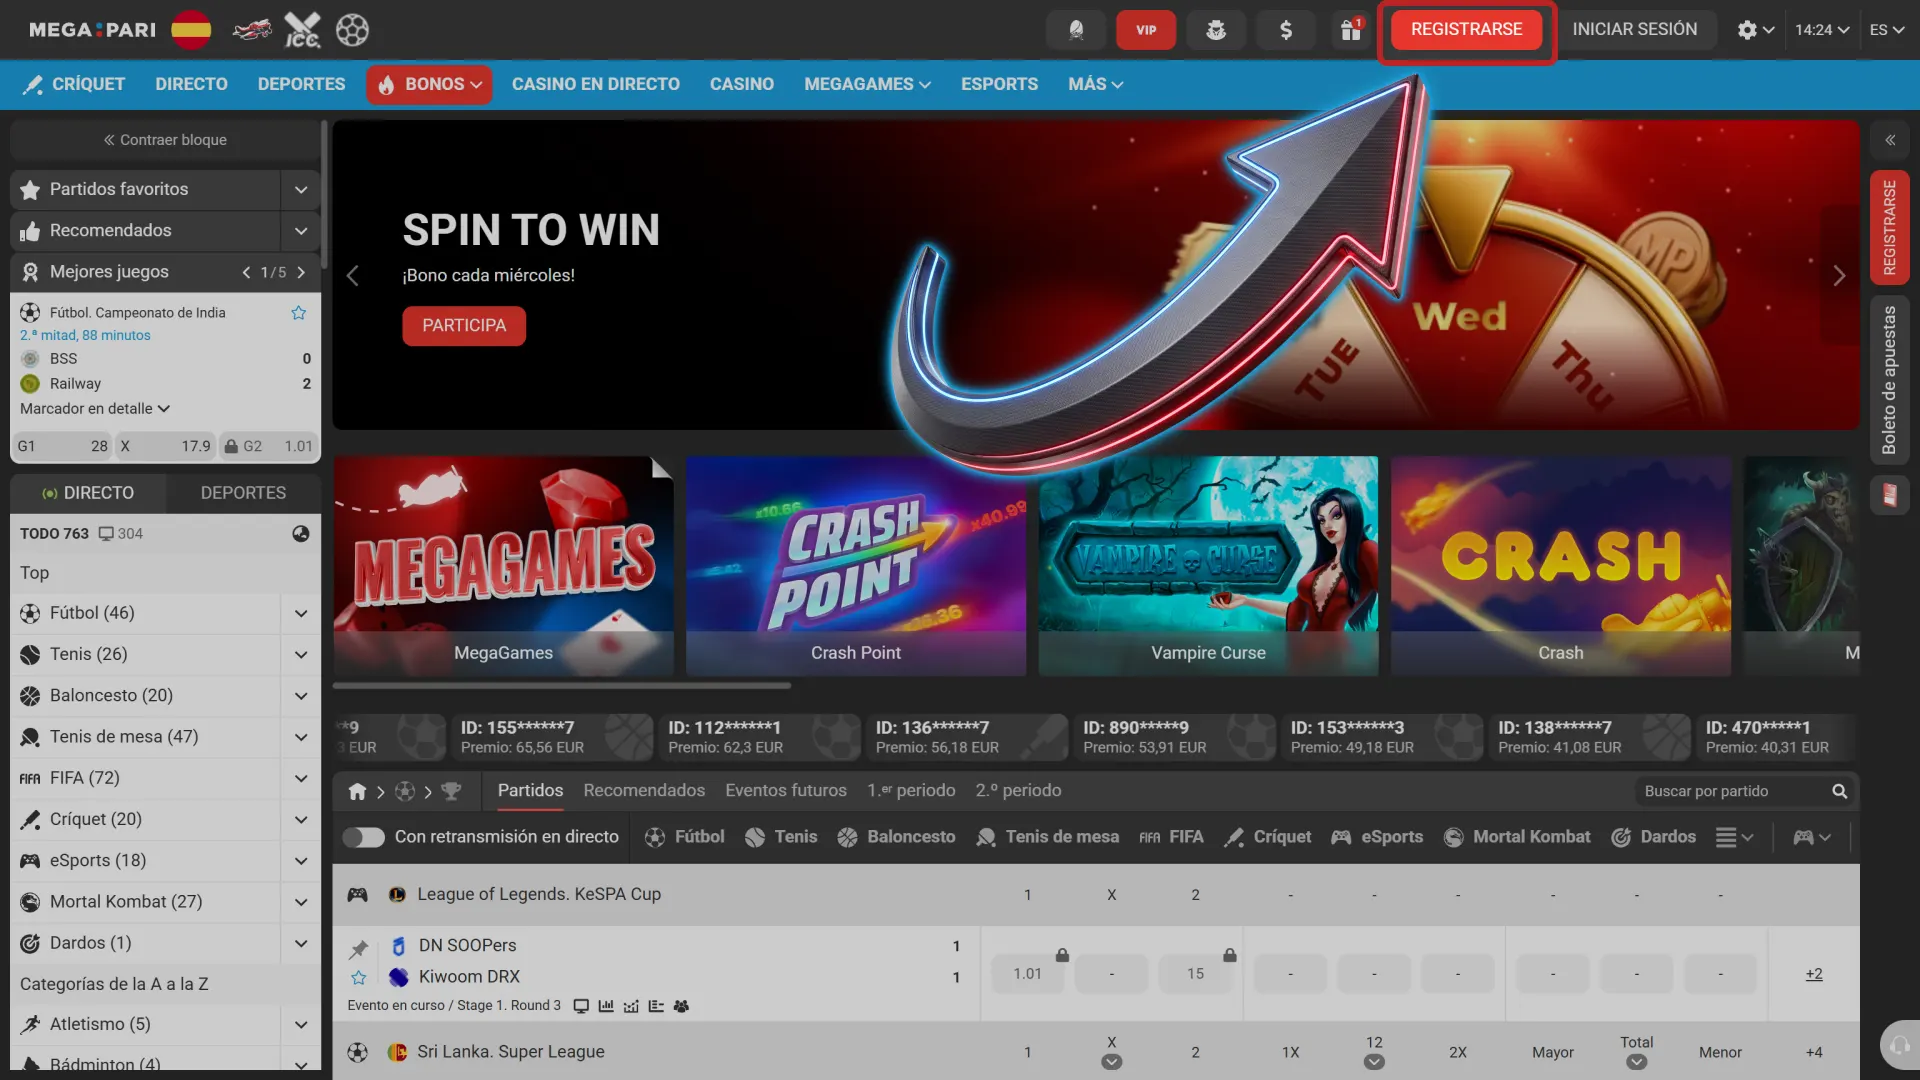
Task: Open the settings gear menu
Action: pos(1756,30)
